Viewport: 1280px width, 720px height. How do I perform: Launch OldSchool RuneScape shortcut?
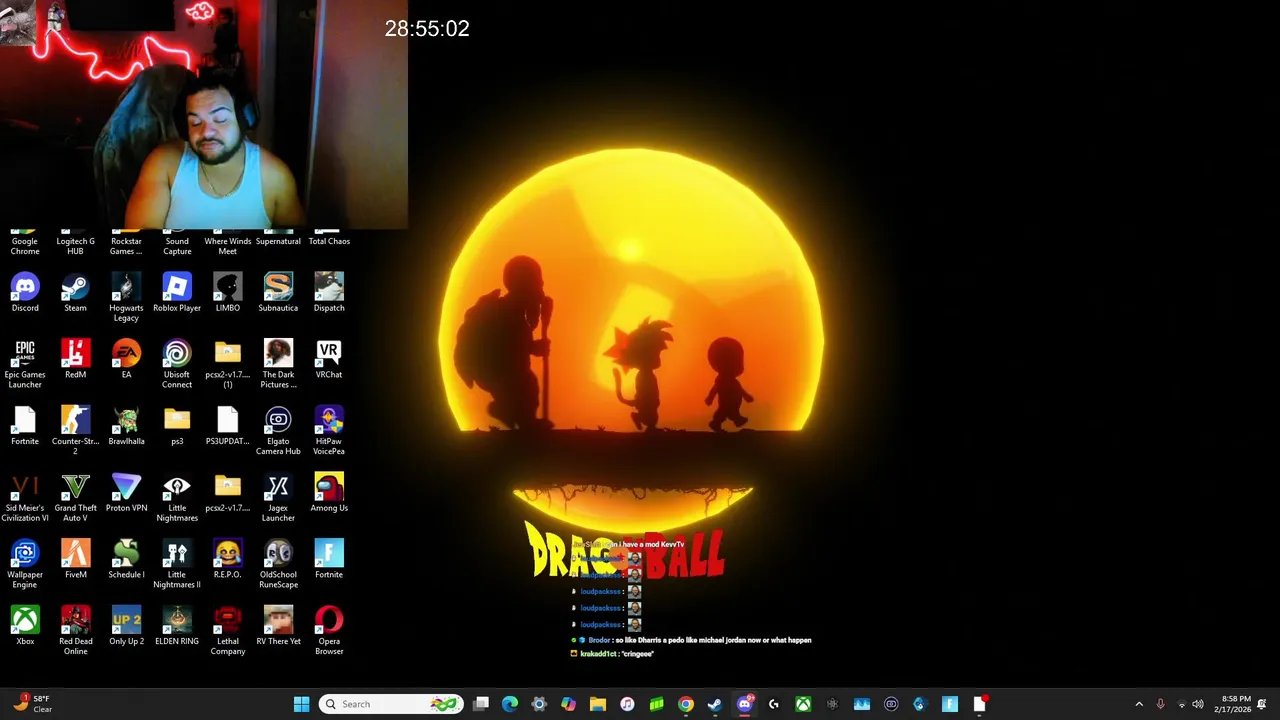(278, 564)
